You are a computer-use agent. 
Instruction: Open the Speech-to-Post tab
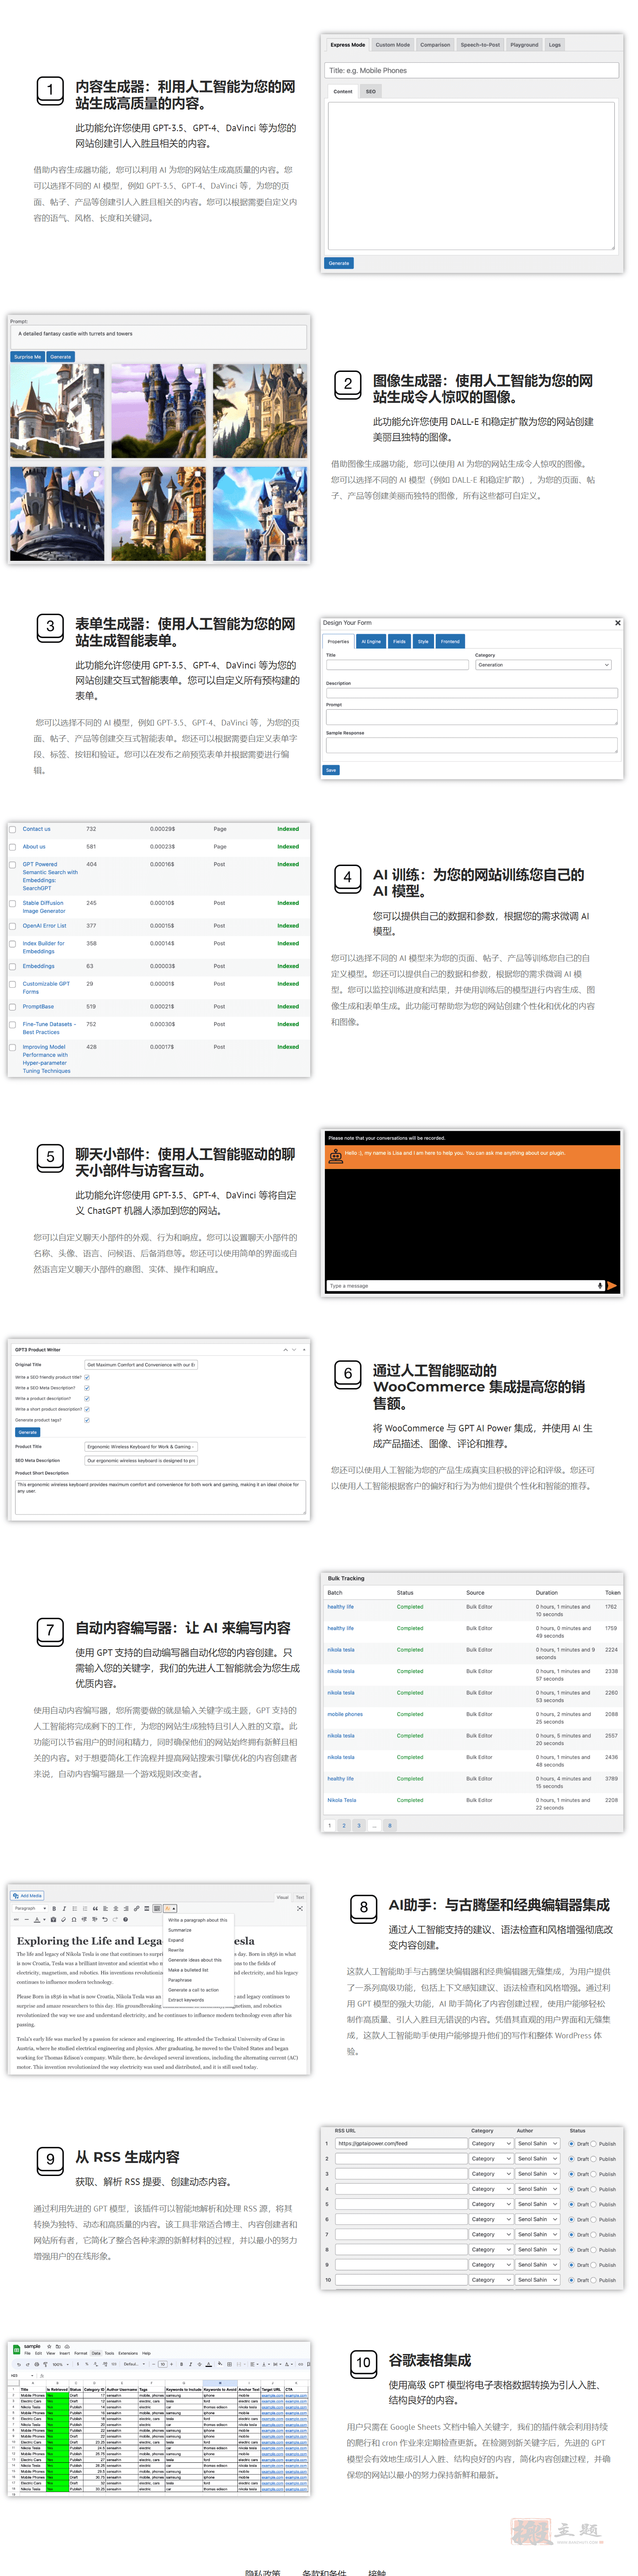coord(480,45)
